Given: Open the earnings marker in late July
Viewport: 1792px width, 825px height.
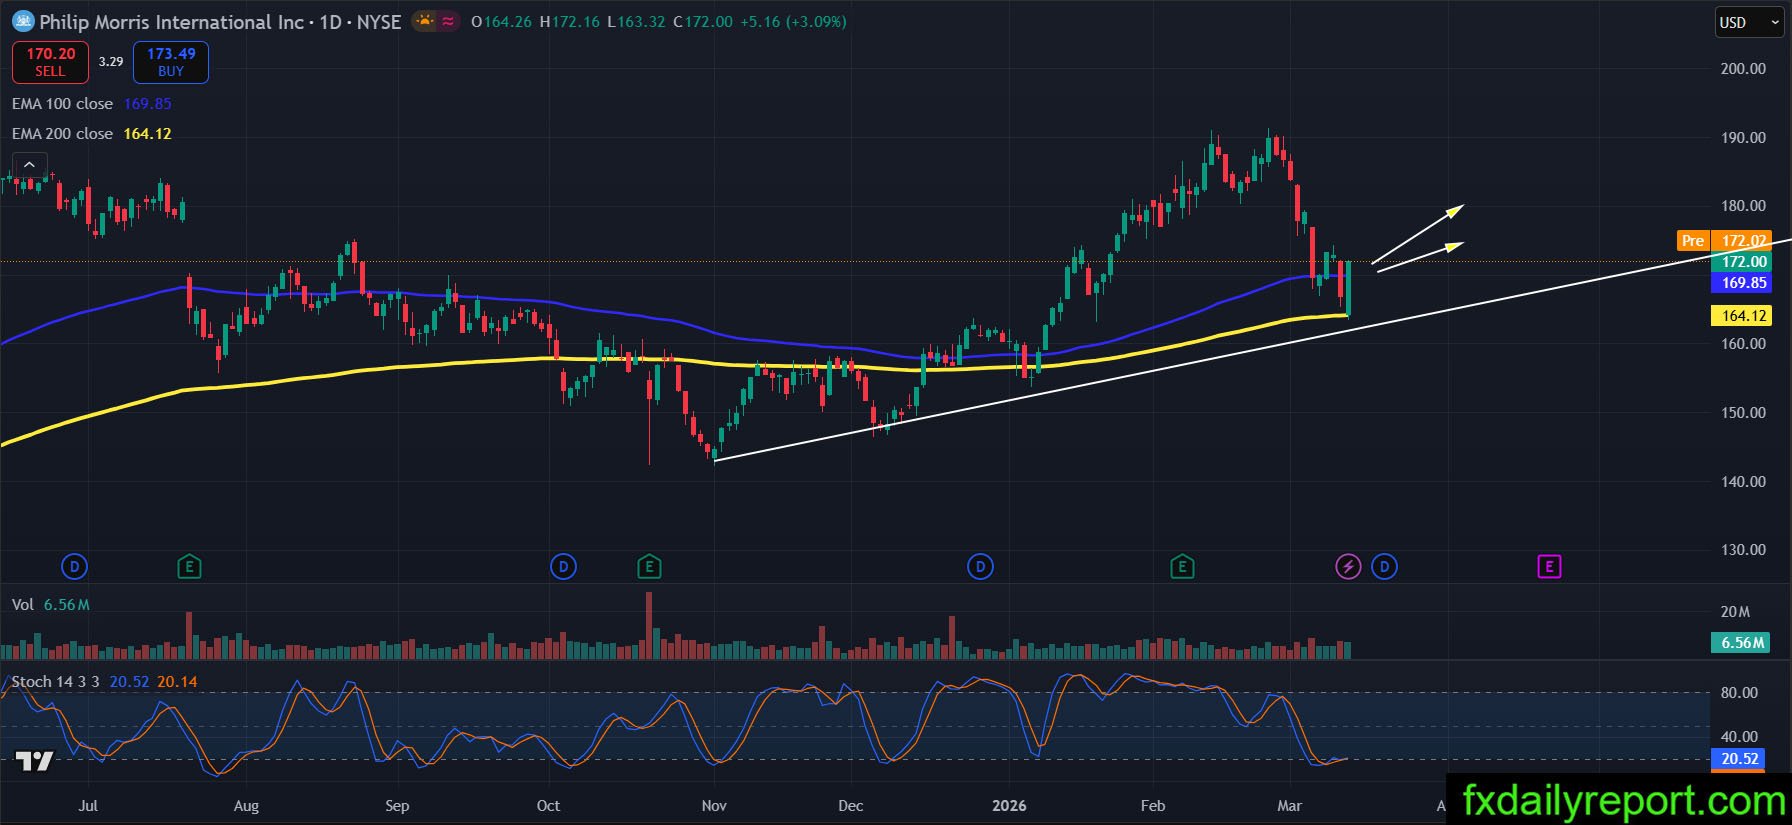Looking at the screenshot, I should pyautogui.click(x=189, y=567).
